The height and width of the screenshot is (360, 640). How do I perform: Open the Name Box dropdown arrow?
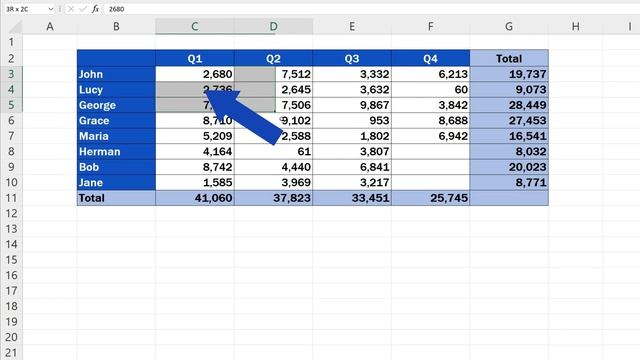tap(51, 9)
